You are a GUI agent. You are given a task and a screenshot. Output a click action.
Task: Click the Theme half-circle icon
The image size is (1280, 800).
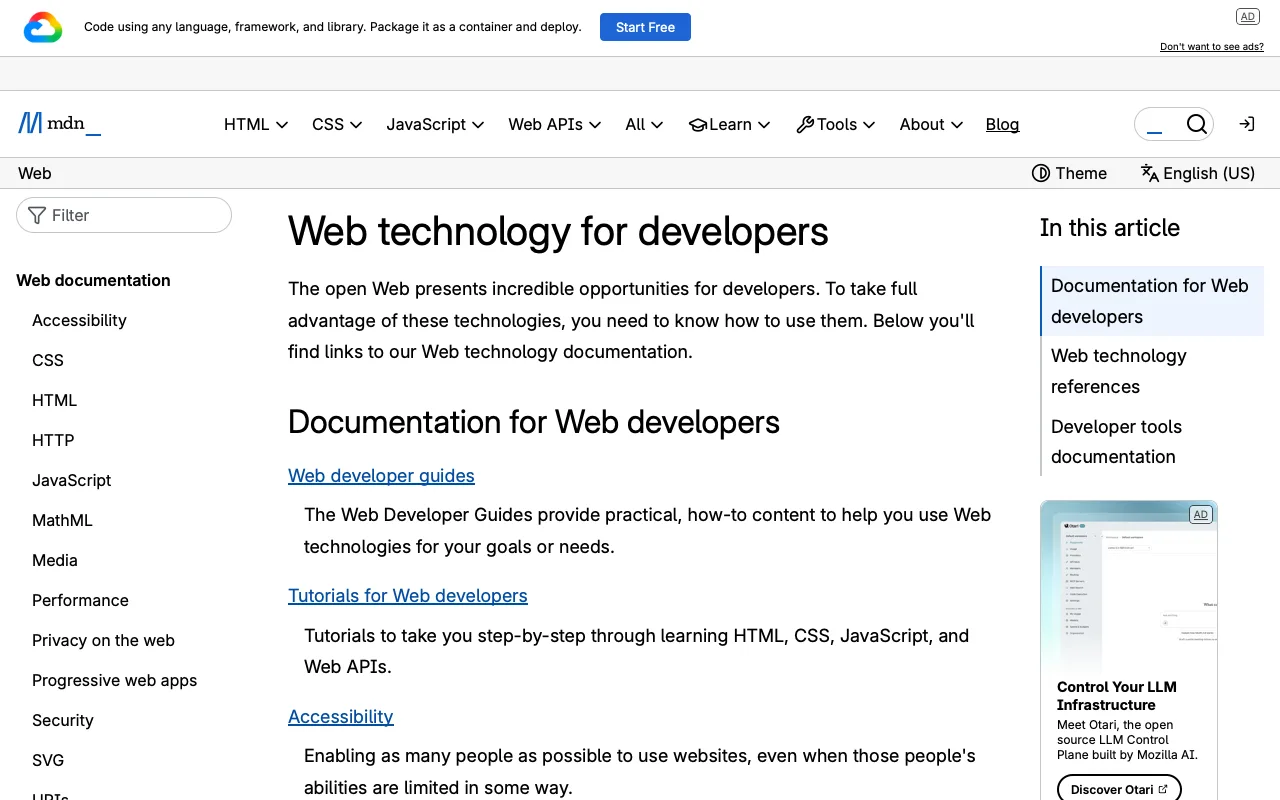[x=1040, y=173]
